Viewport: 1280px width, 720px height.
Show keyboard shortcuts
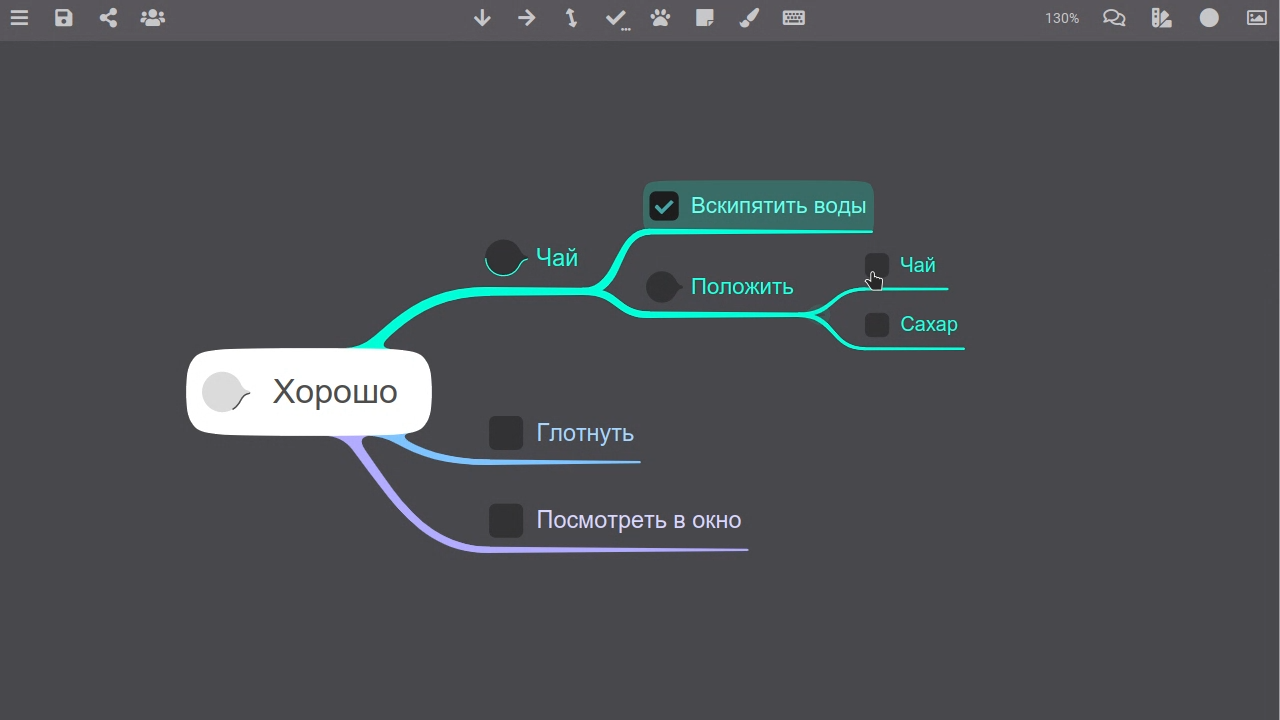click(794, 17)
